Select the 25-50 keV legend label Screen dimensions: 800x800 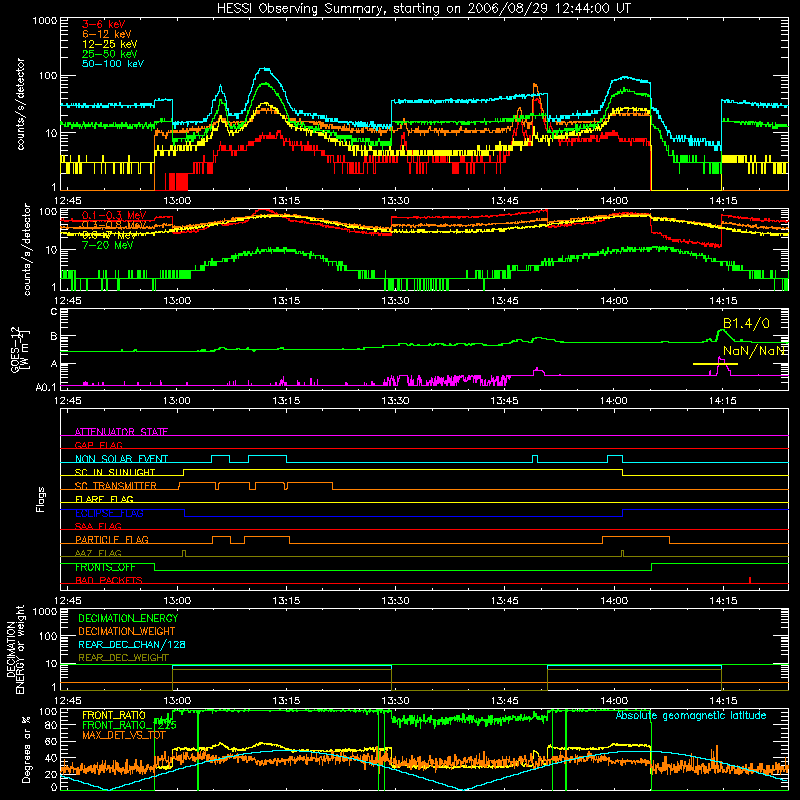109,54
